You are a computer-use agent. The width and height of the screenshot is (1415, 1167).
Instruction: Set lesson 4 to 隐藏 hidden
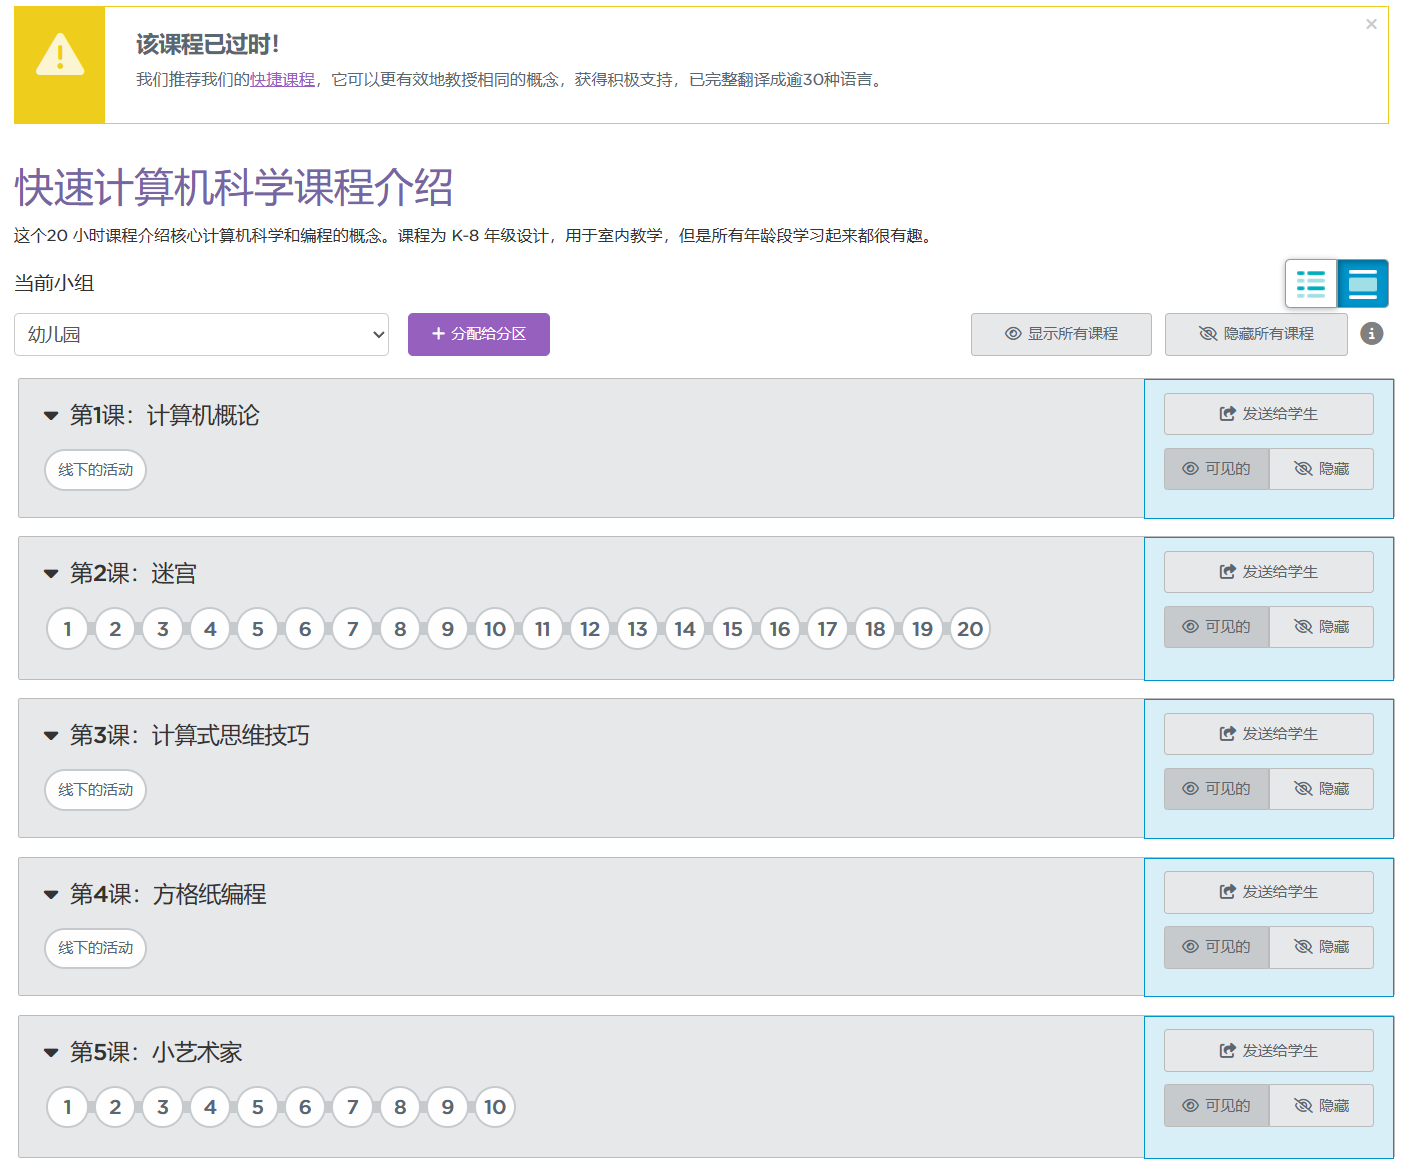(1321, 947)
